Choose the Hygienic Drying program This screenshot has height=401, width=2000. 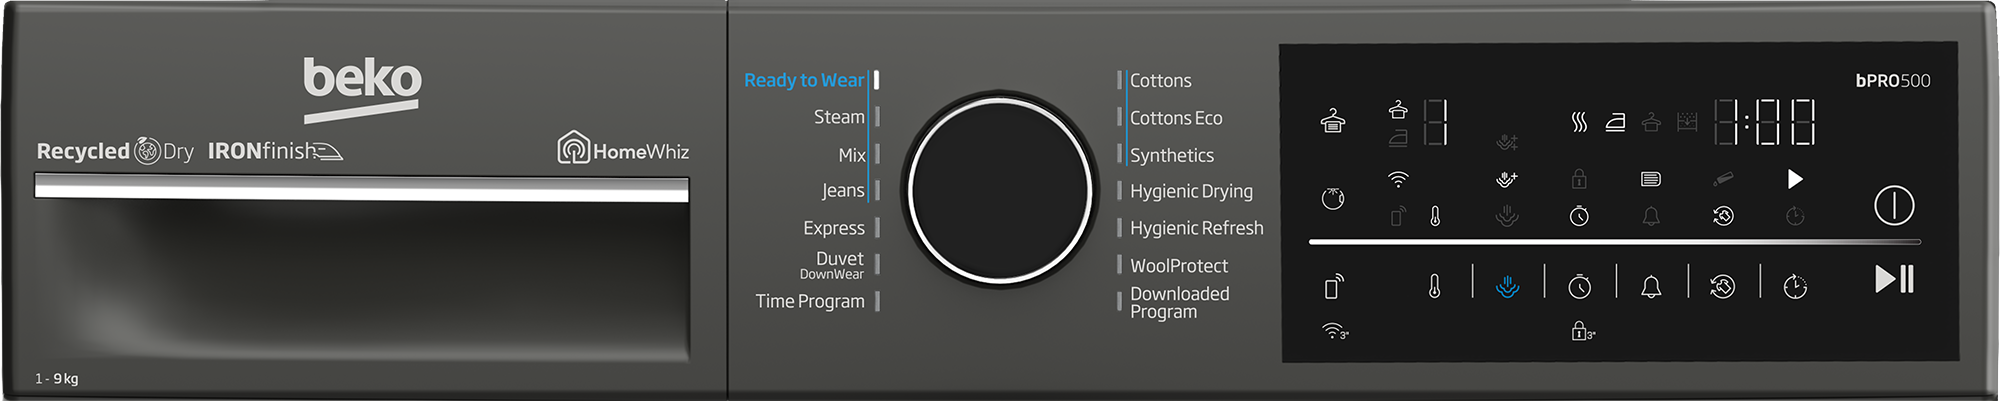[1190, 191]
